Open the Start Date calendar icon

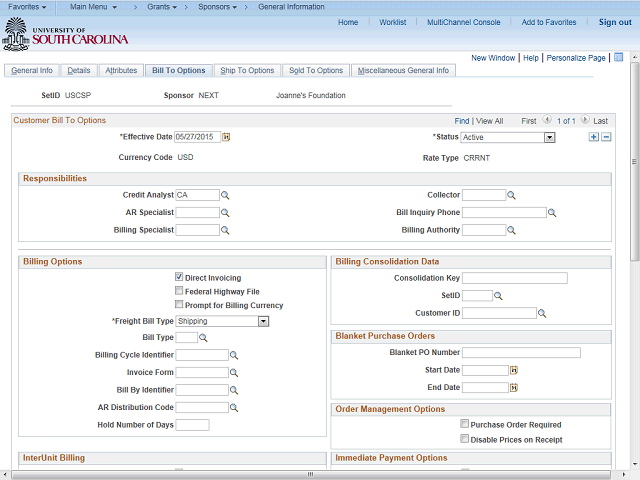pos(514,370)
